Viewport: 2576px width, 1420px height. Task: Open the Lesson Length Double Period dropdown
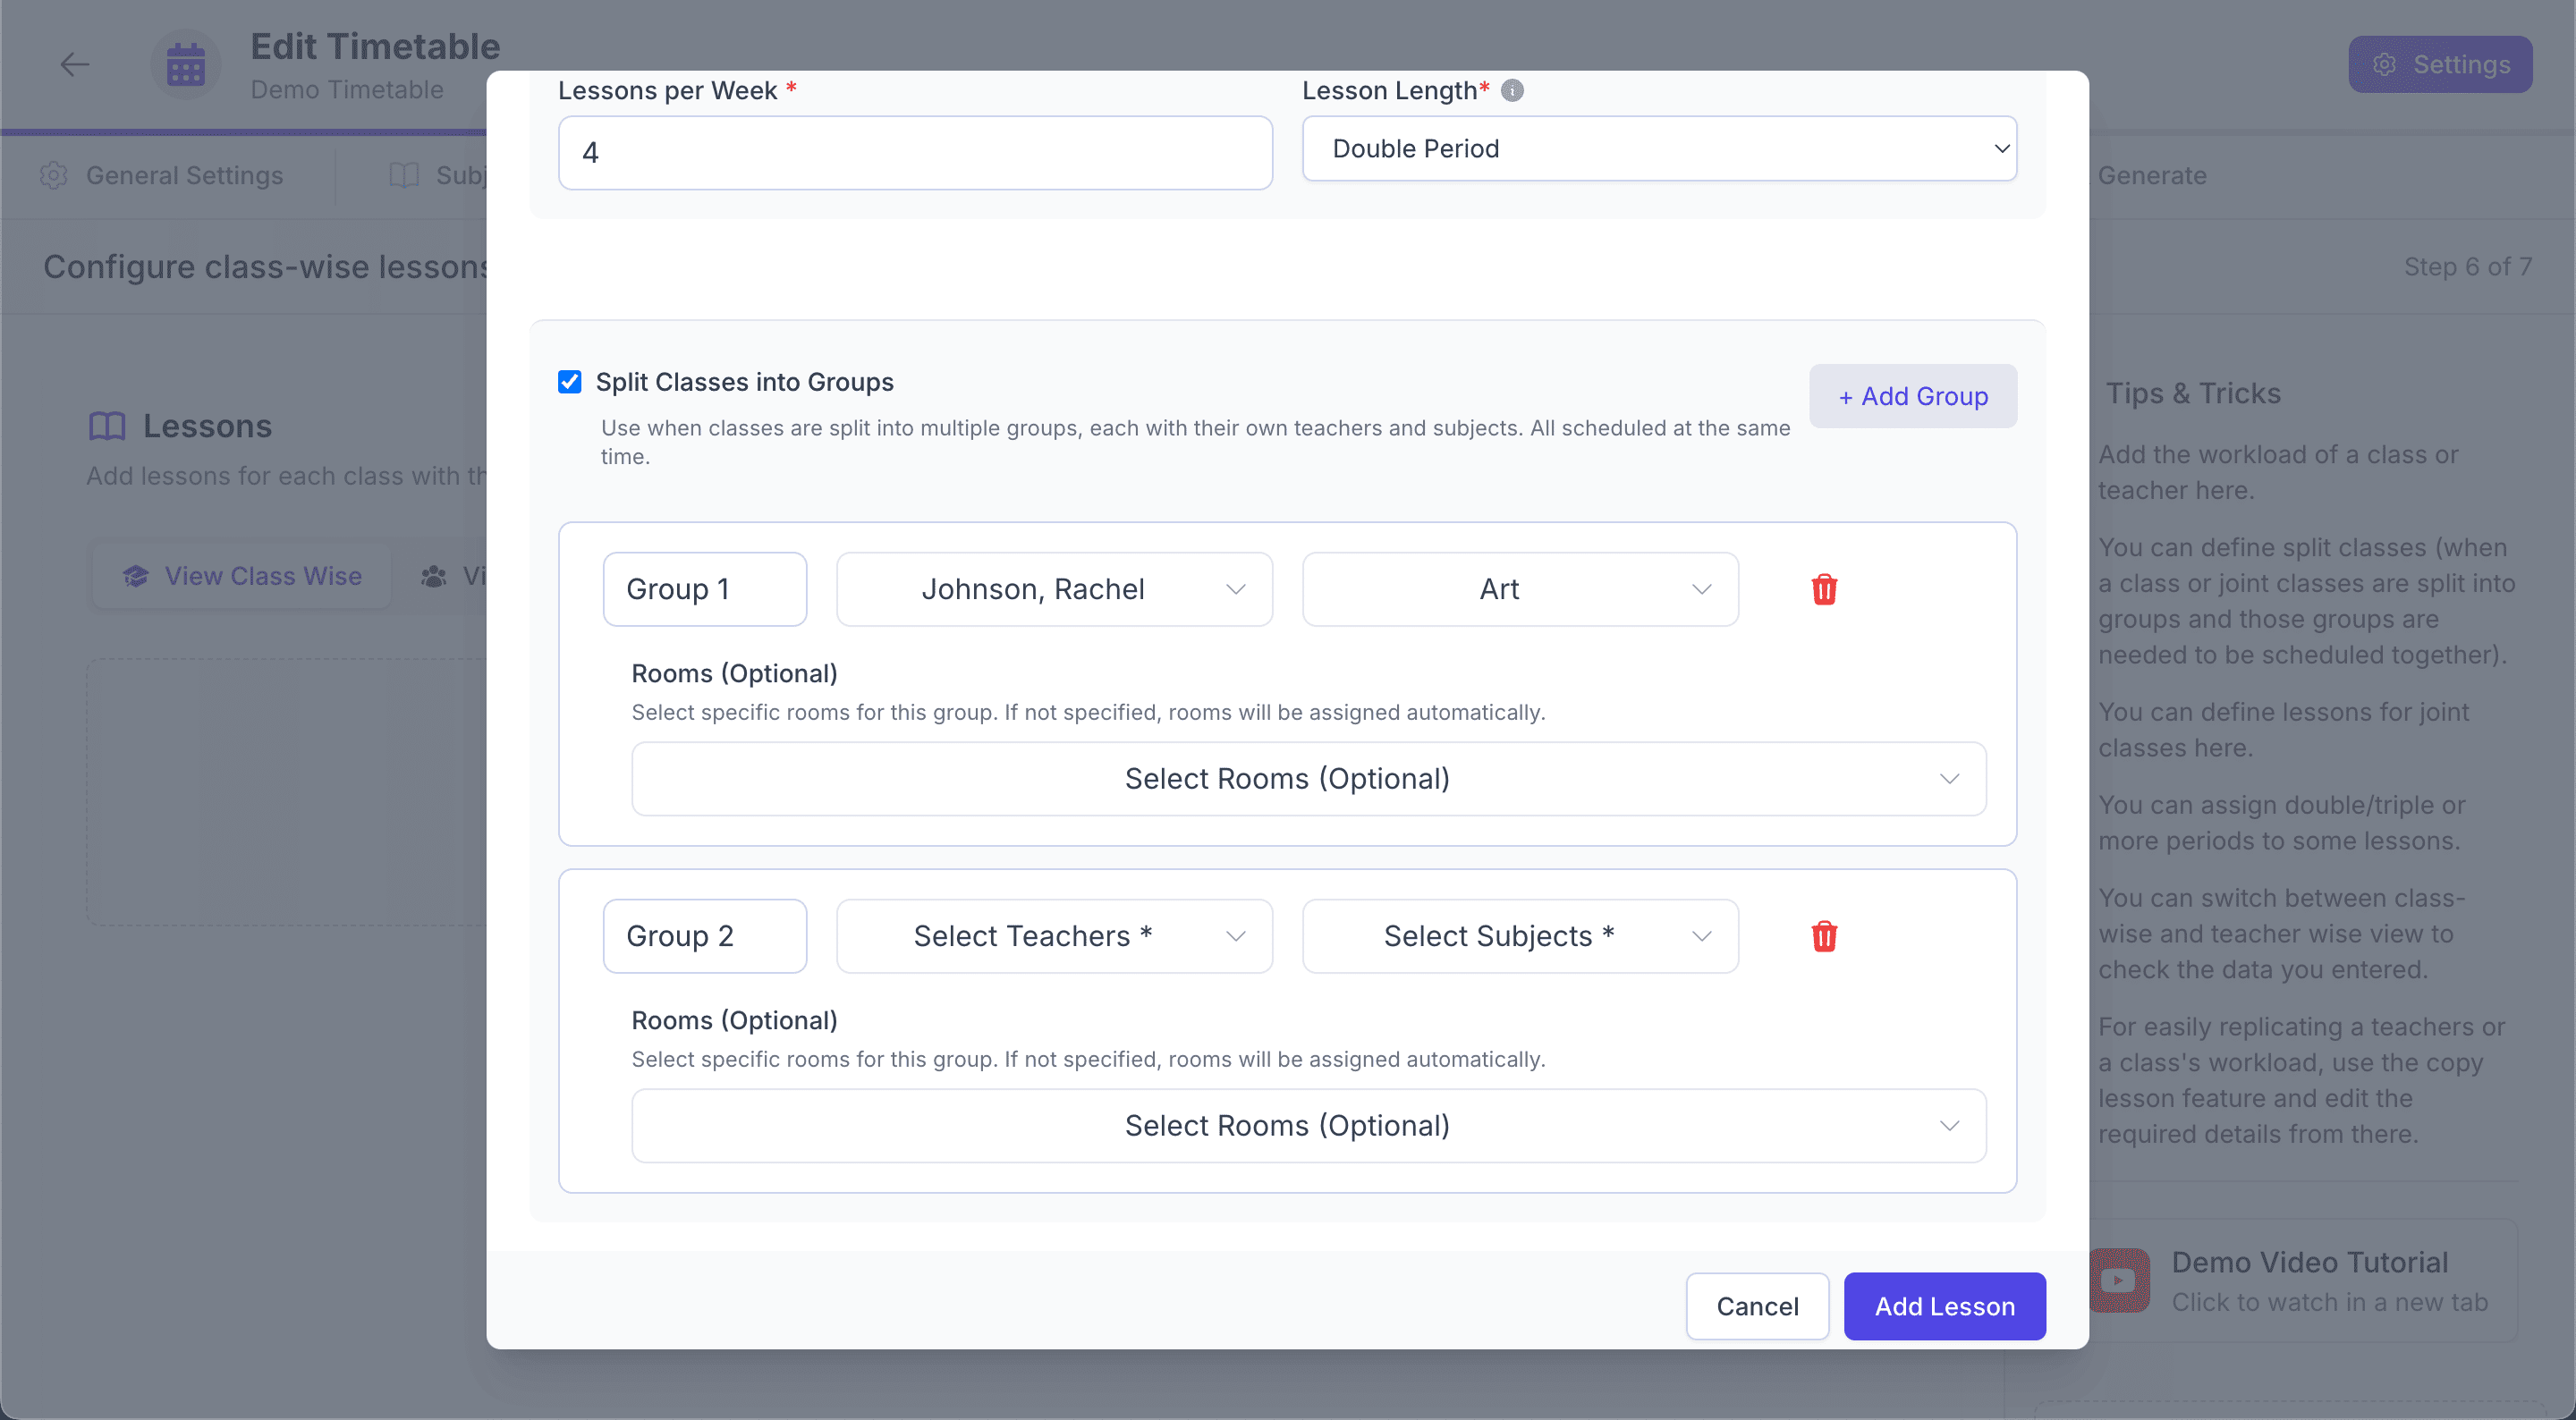tap(1659, 149)
